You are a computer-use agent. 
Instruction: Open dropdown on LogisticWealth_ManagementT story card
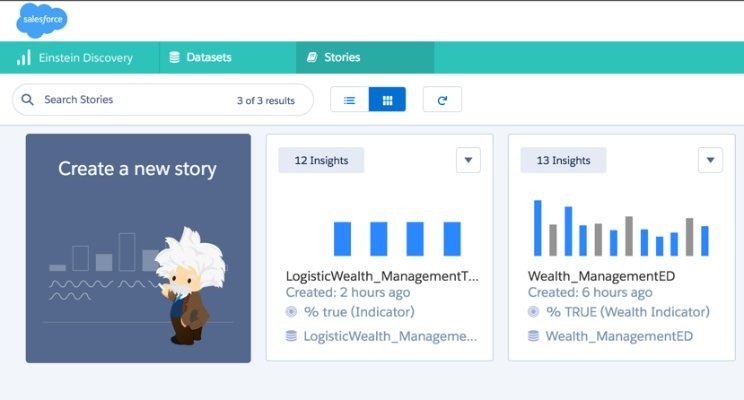click(468, 160)
